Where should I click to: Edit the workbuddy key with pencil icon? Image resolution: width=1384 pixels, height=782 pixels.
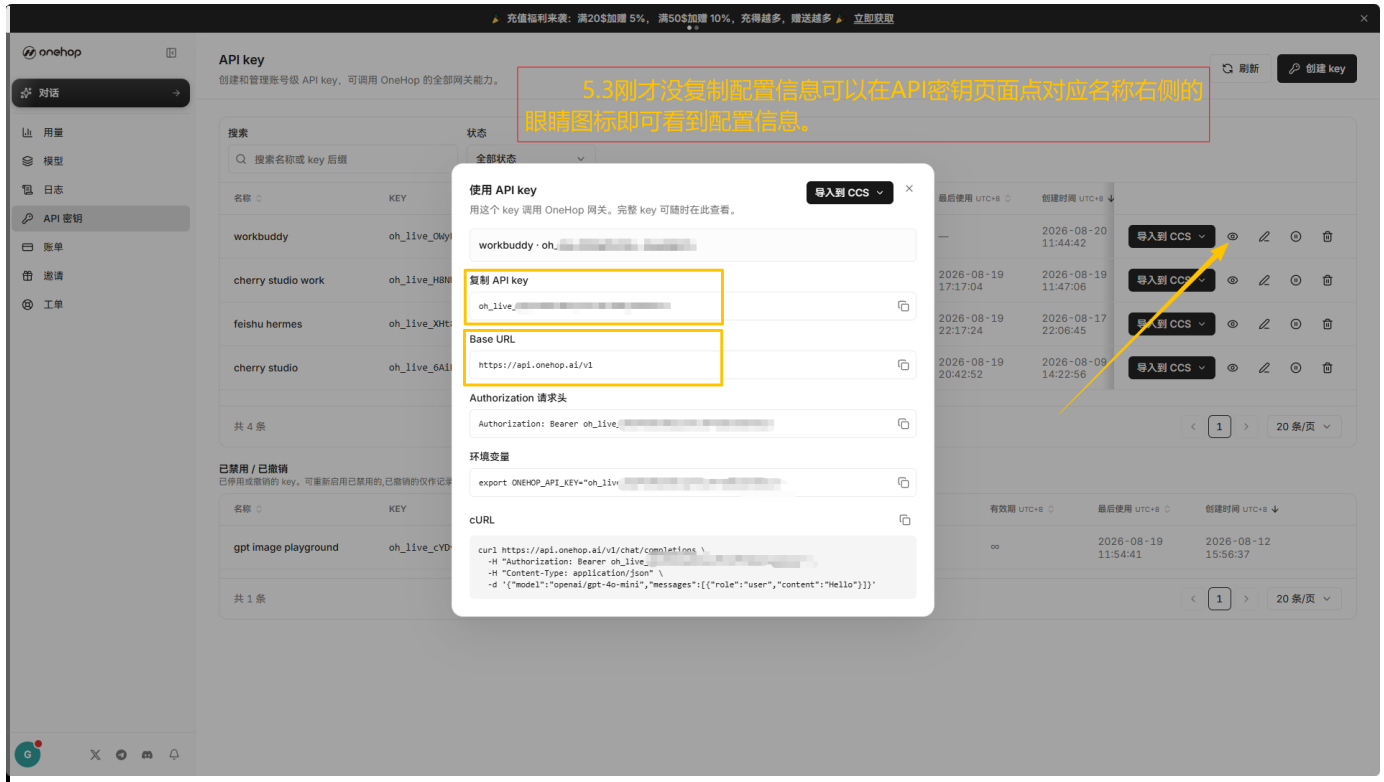[1264, 237]
